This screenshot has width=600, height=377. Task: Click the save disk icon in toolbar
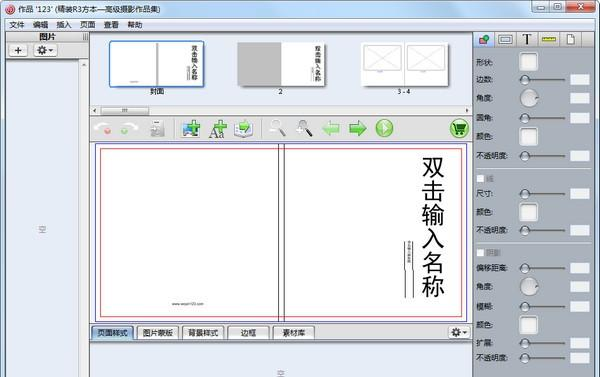coord(157,129)
